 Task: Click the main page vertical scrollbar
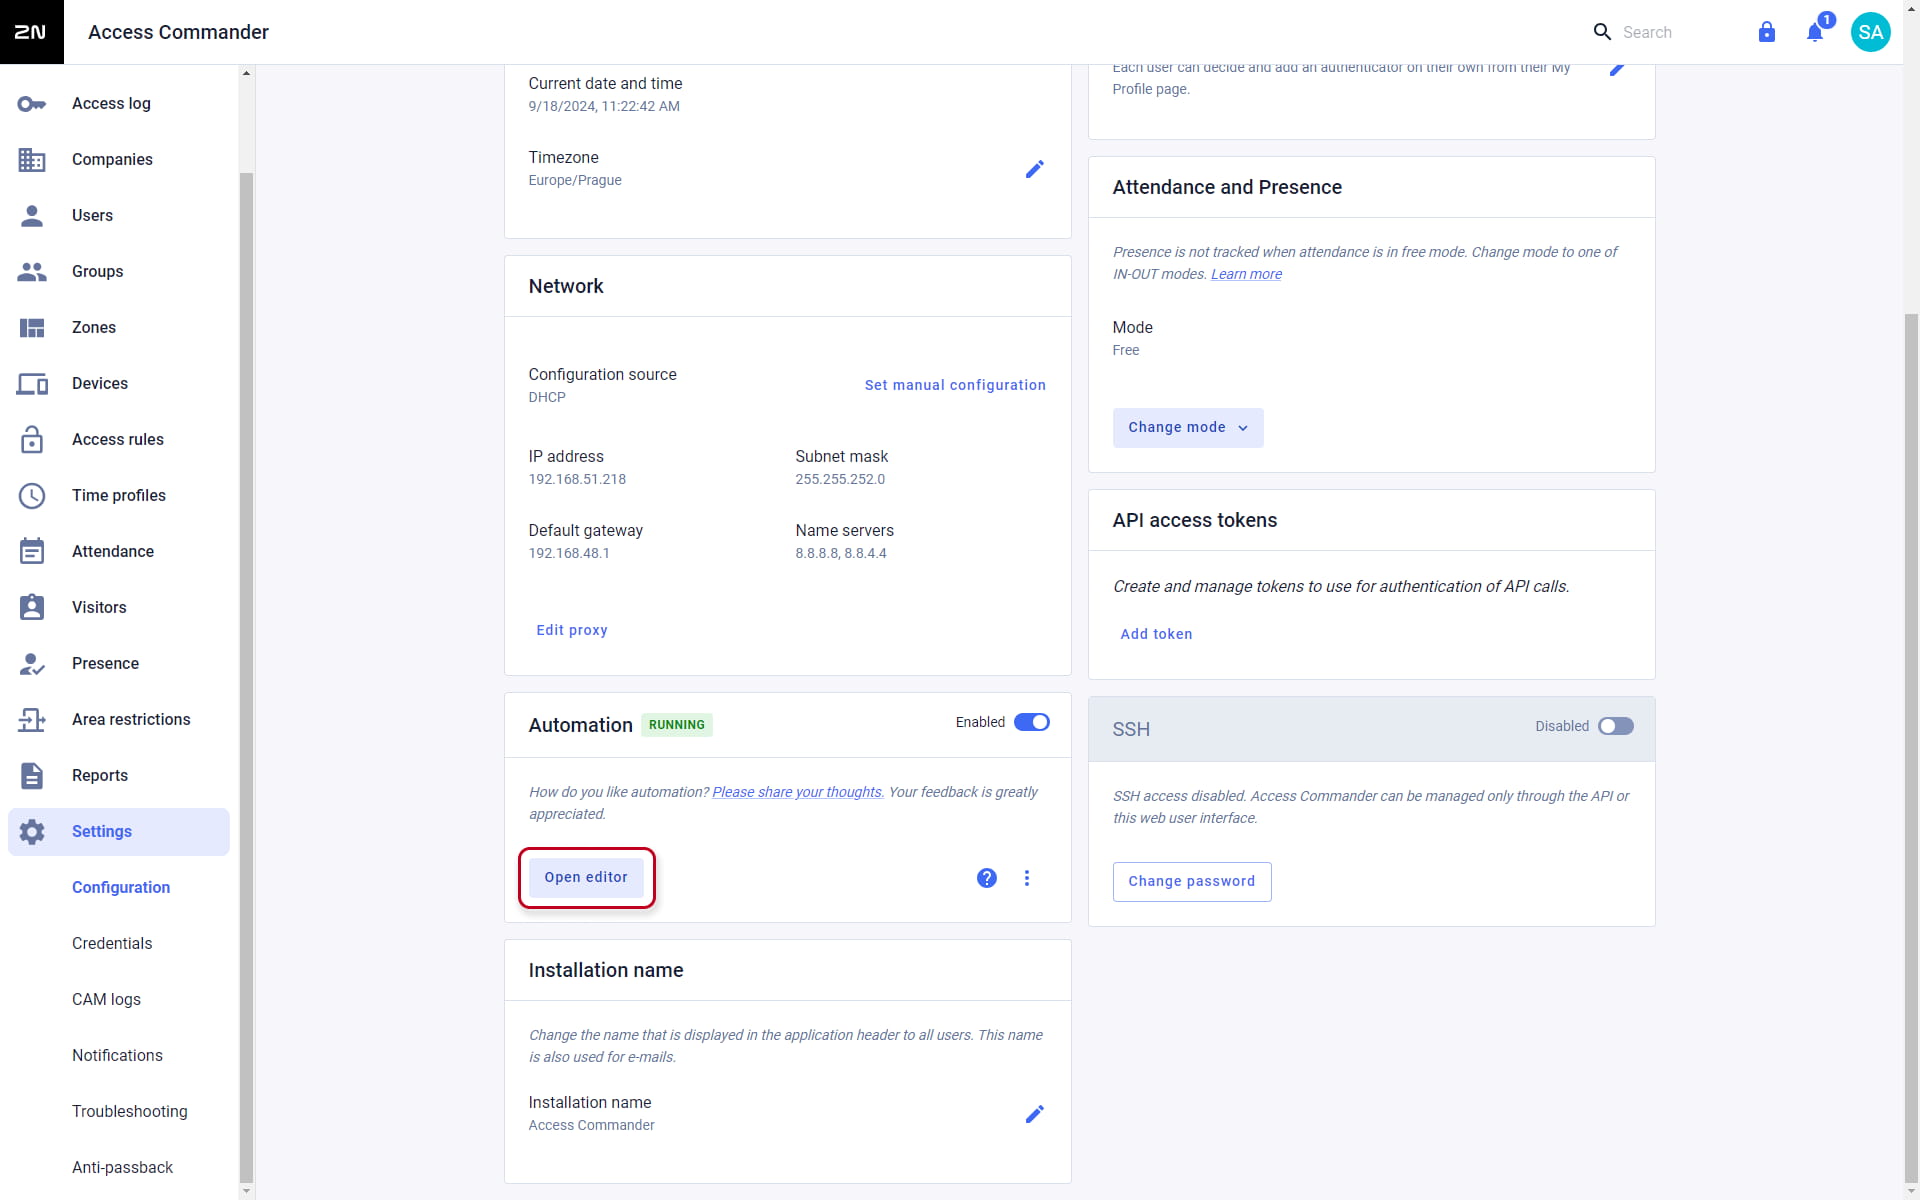point(1911,746)
